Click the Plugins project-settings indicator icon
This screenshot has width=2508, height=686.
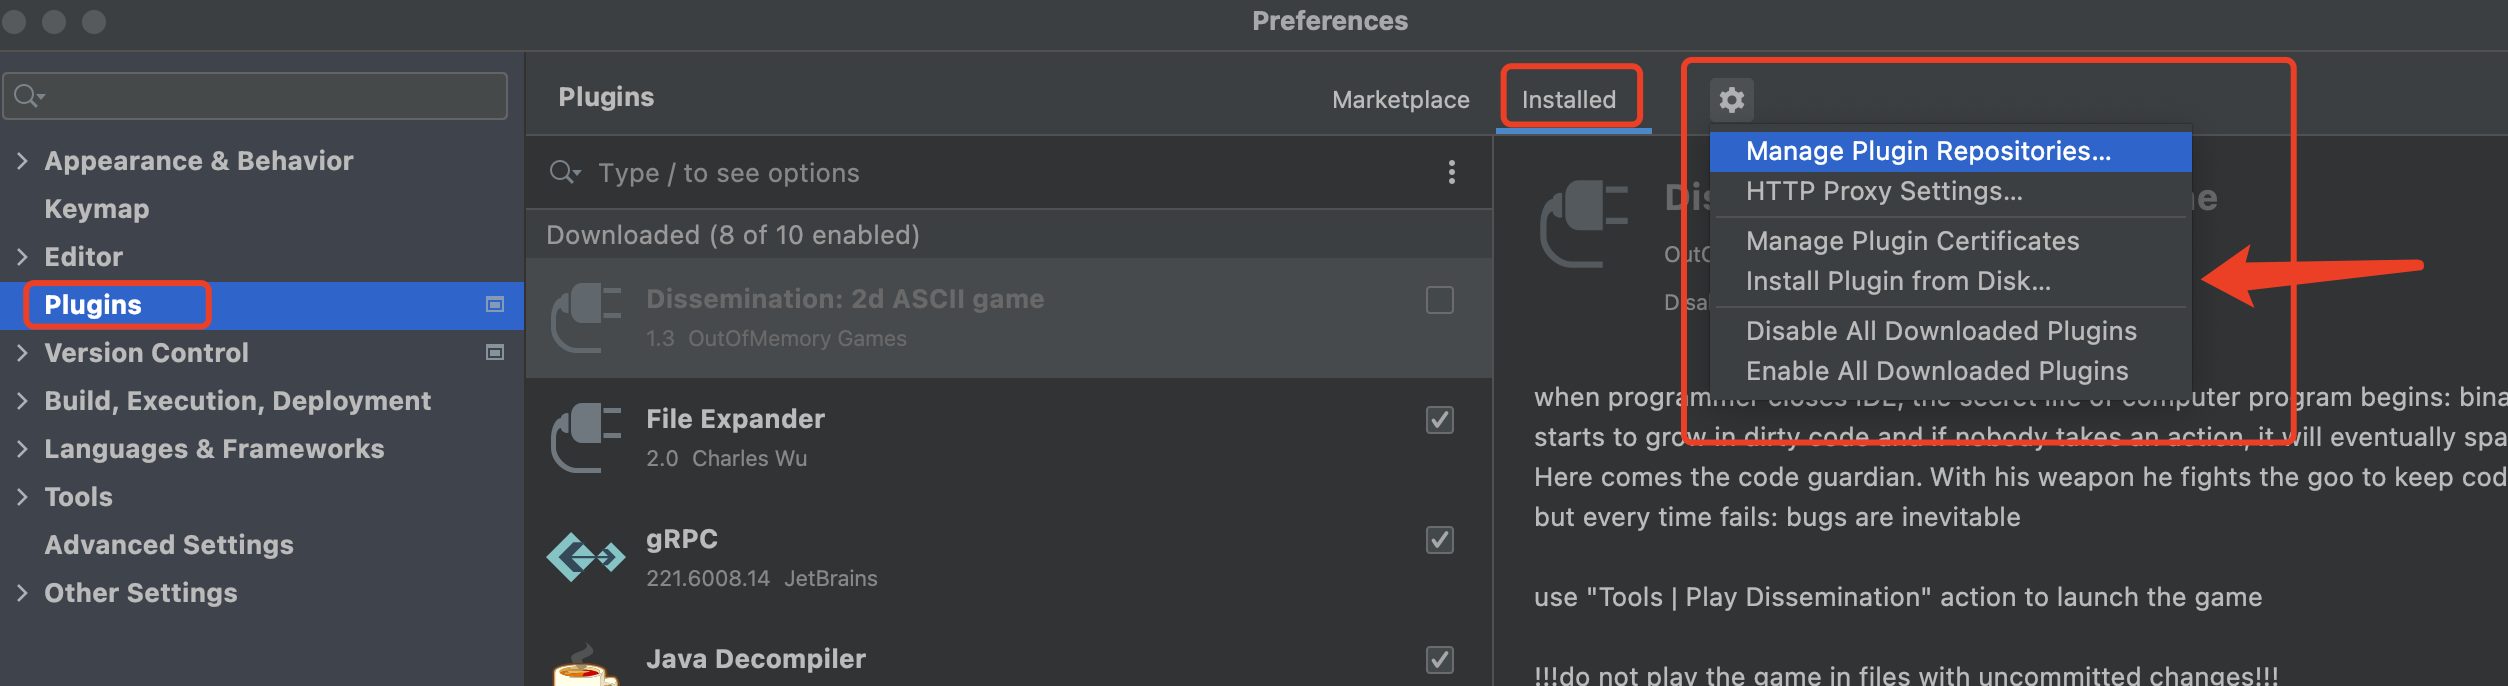click(x=494, y=304)
